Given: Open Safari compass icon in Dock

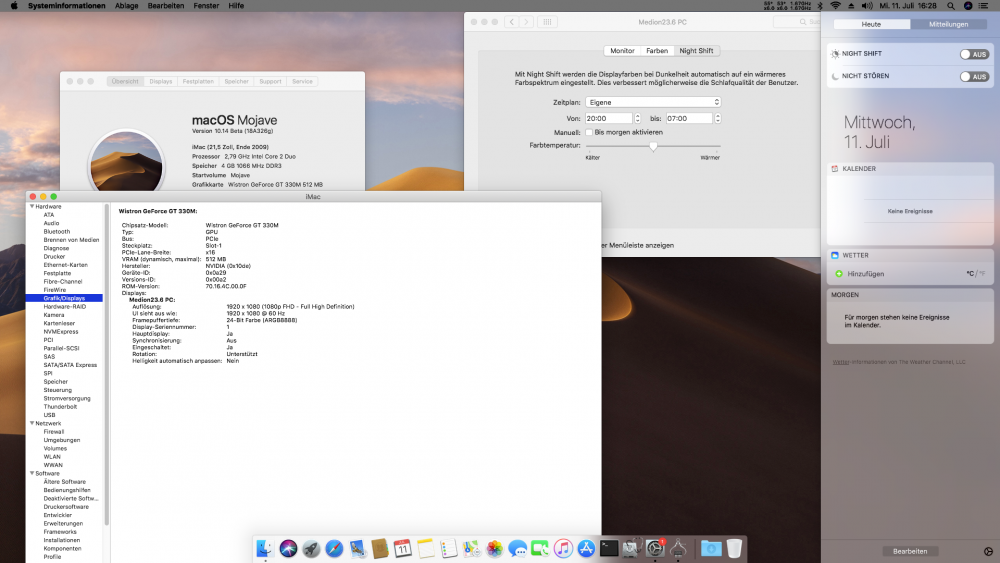Looking at the screenshot, I should coord(334,548).
